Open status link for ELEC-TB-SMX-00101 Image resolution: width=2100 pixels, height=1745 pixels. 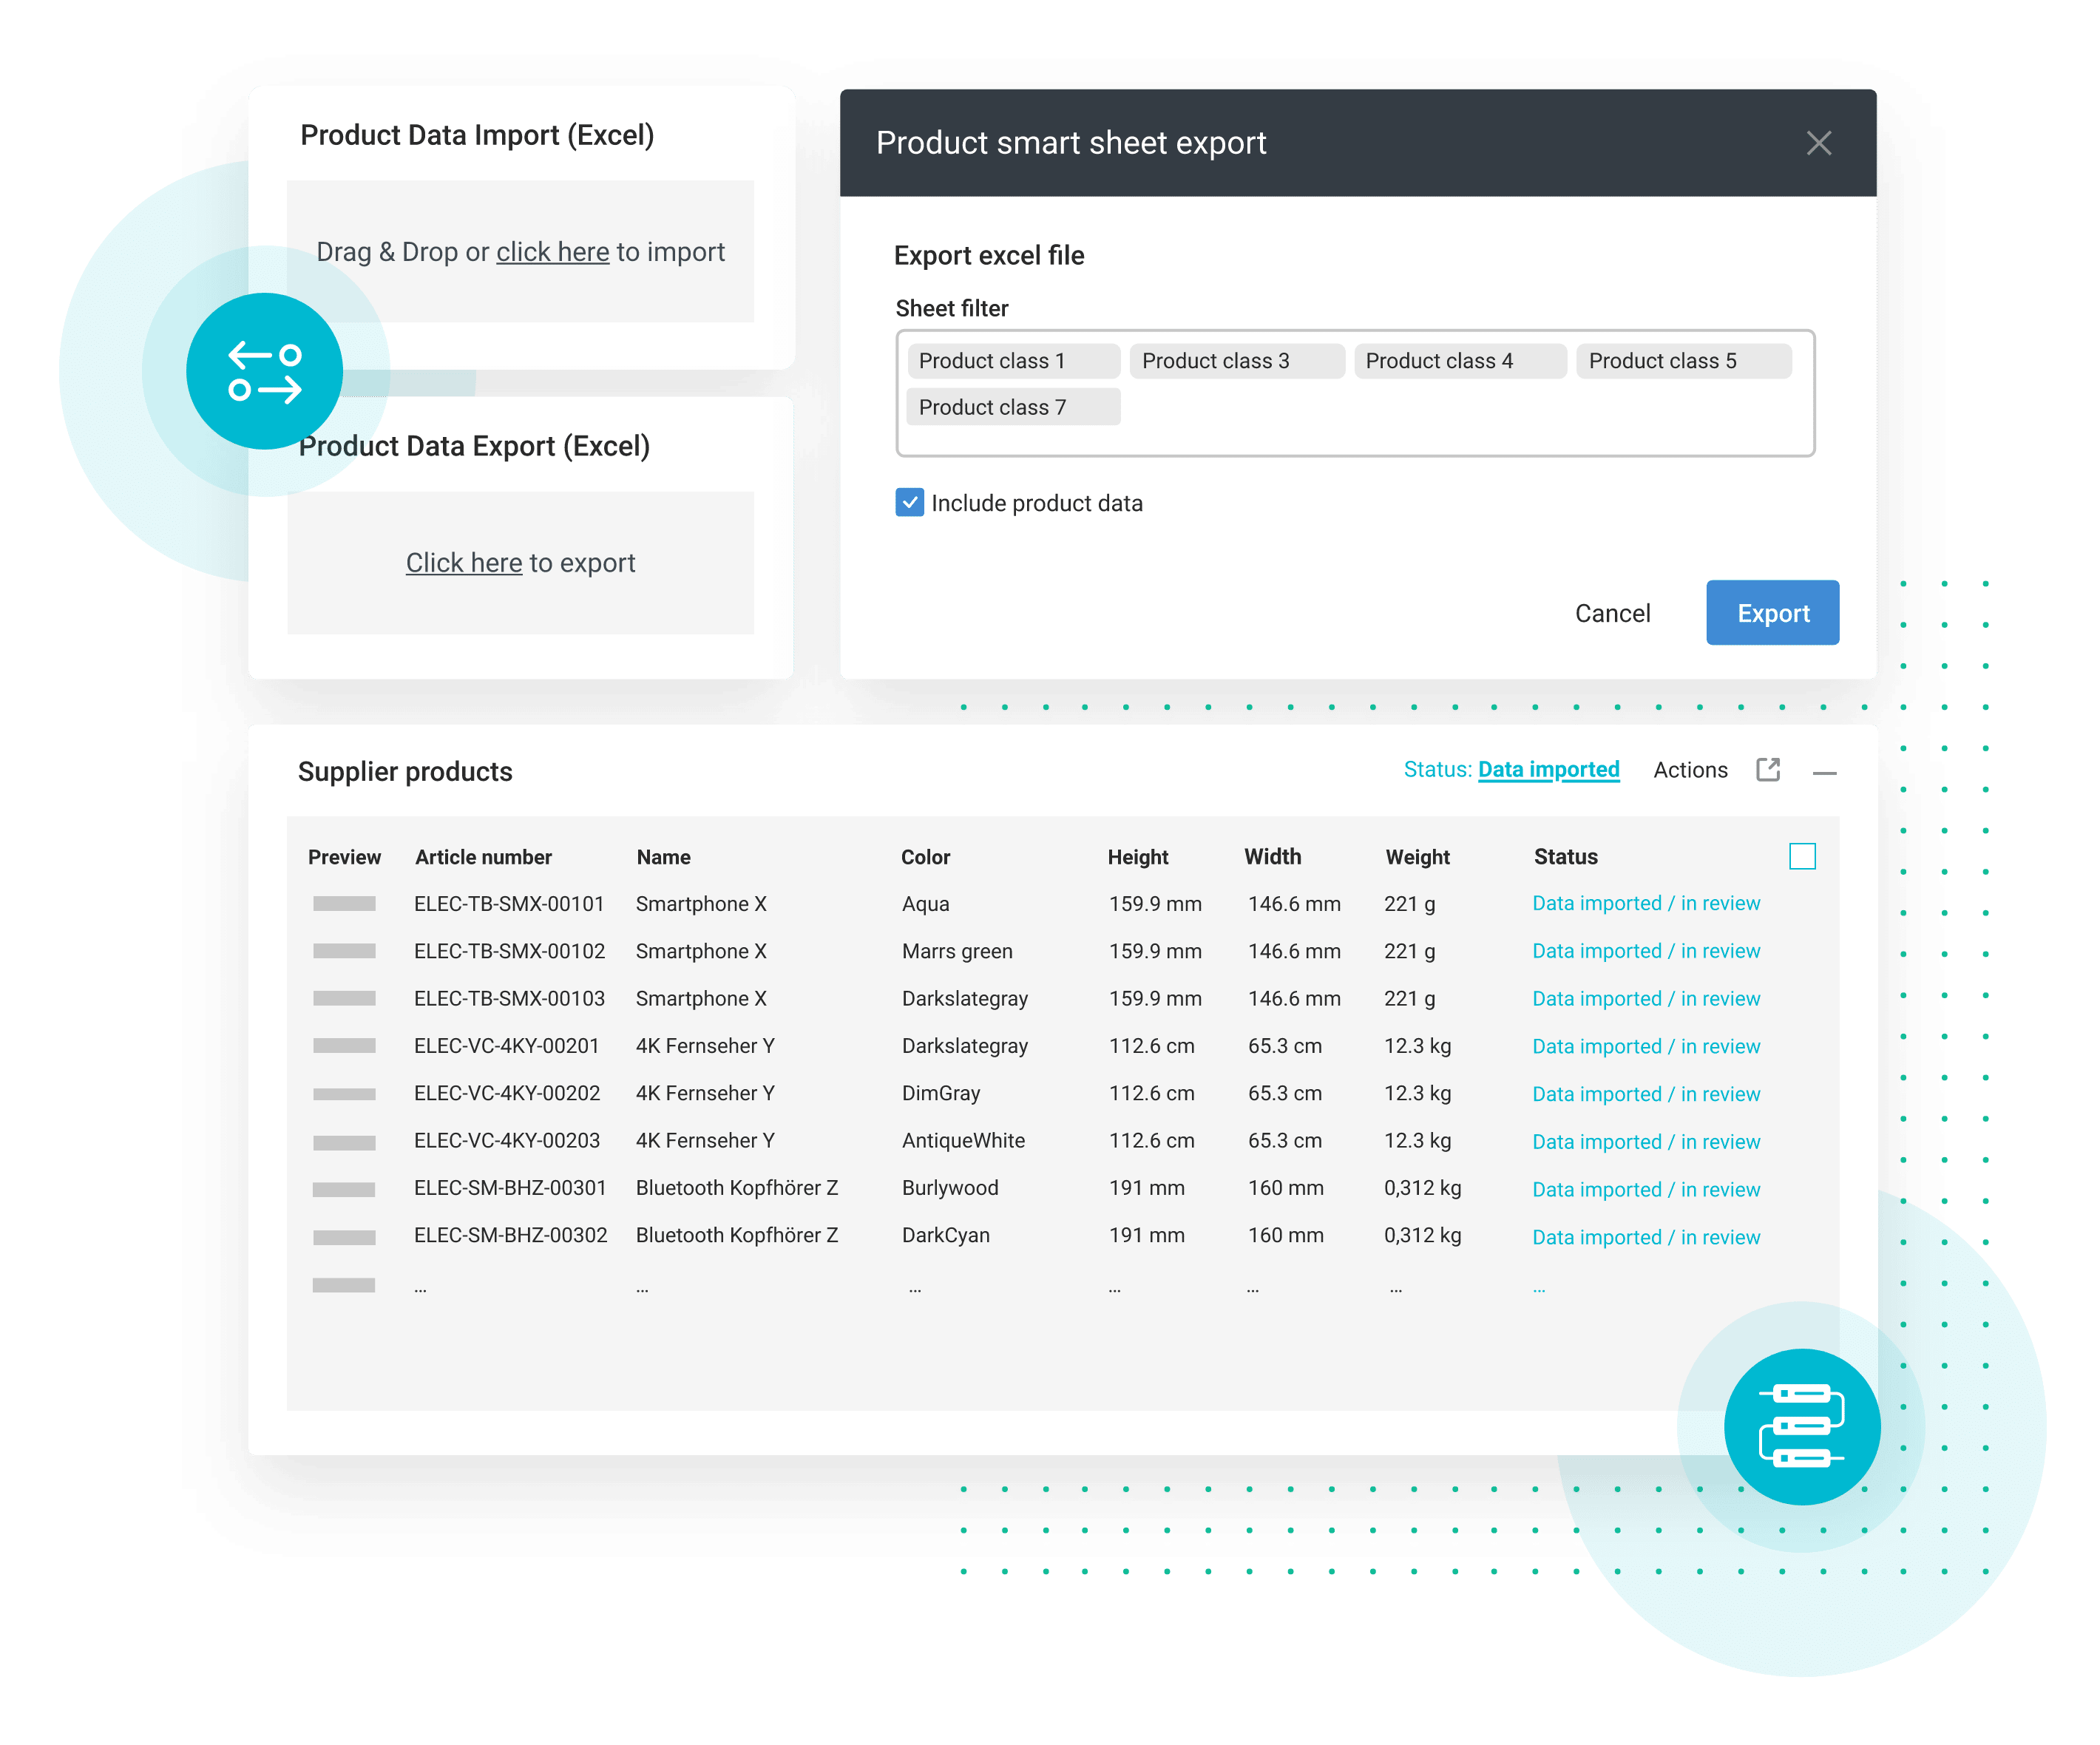pyautogui.click(x=1646, y=903)
